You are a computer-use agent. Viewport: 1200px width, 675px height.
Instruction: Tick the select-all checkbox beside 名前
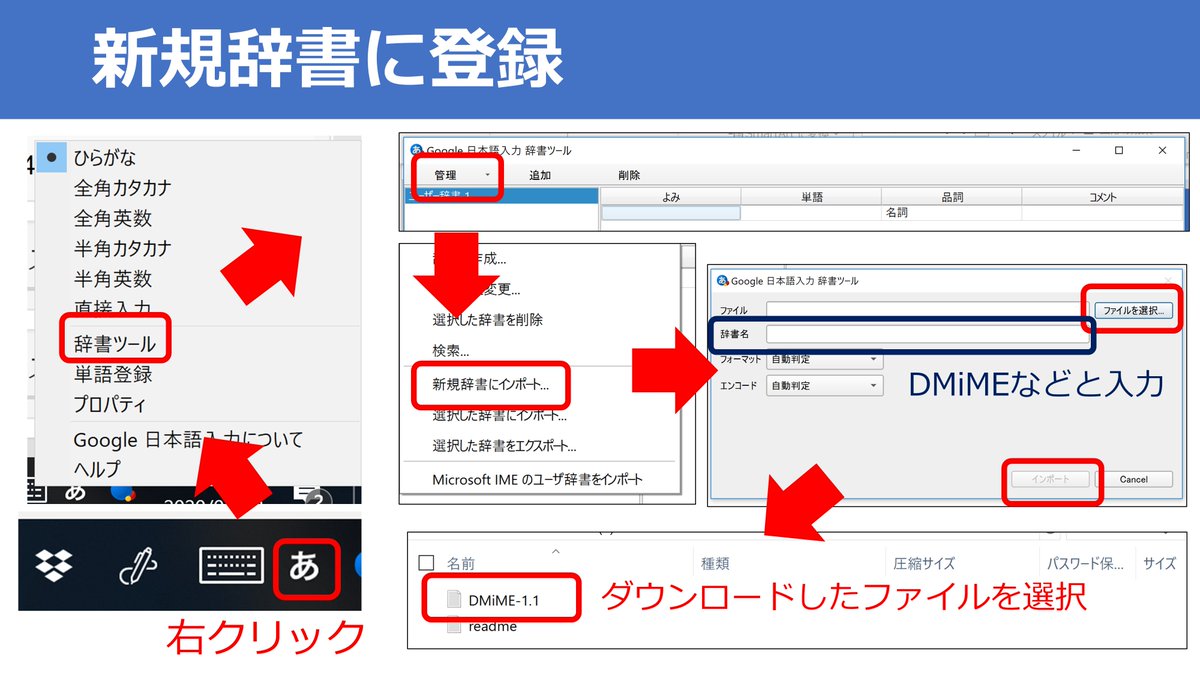click(426, 563)
